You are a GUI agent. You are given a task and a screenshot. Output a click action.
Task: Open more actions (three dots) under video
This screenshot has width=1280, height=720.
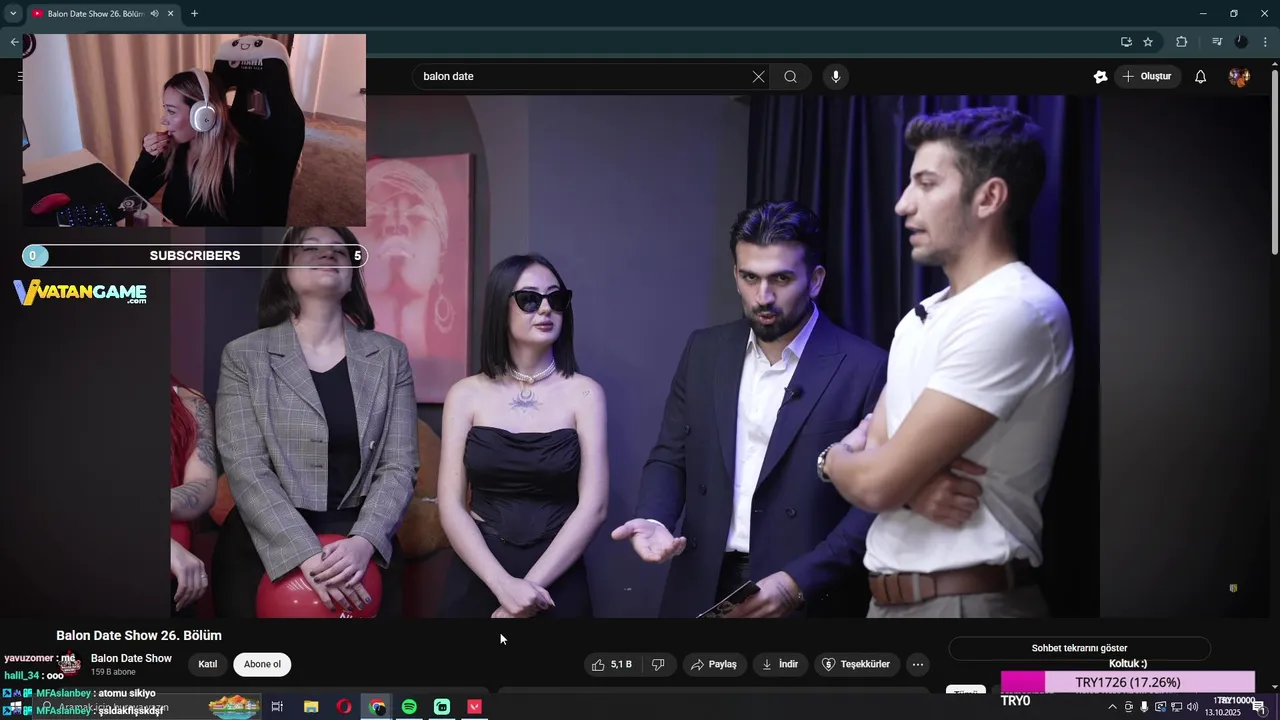(x=917, y=664)
